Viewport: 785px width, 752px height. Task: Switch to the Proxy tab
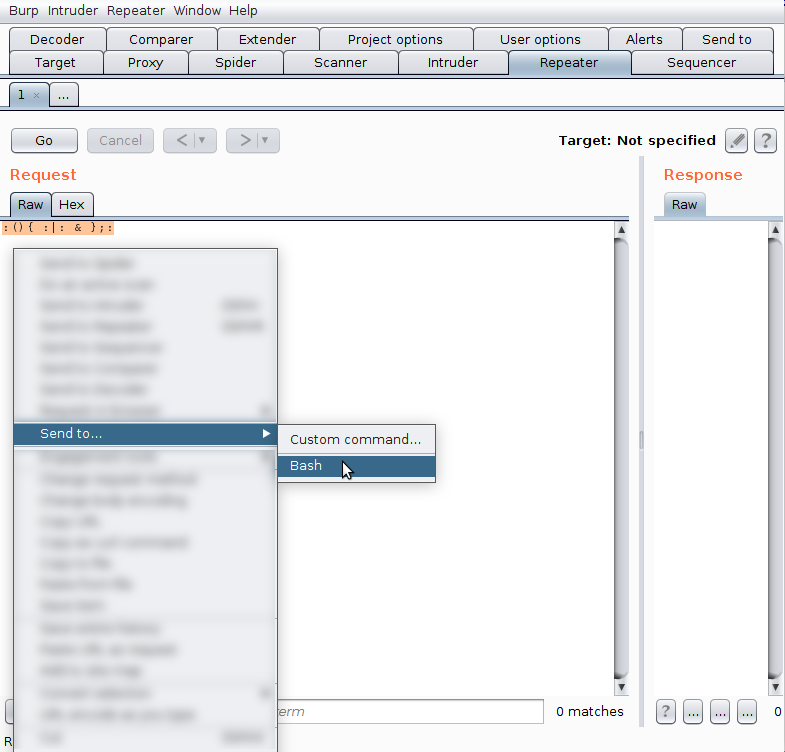[x=146, y=63]
